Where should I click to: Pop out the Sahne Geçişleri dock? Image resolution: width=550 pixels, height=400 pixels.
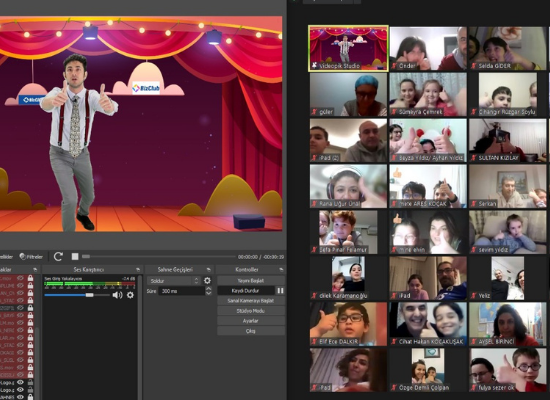pos(209,269)
